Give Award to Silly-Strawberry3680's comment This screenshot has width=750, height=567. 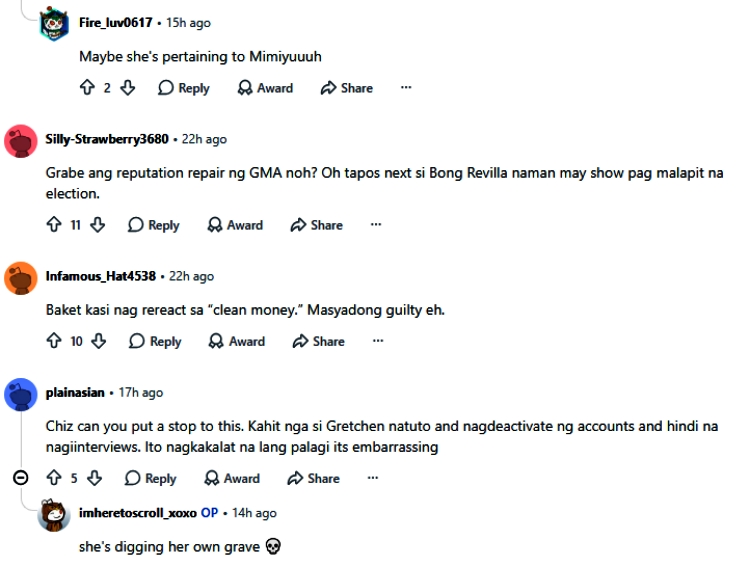tap(235, 225)
